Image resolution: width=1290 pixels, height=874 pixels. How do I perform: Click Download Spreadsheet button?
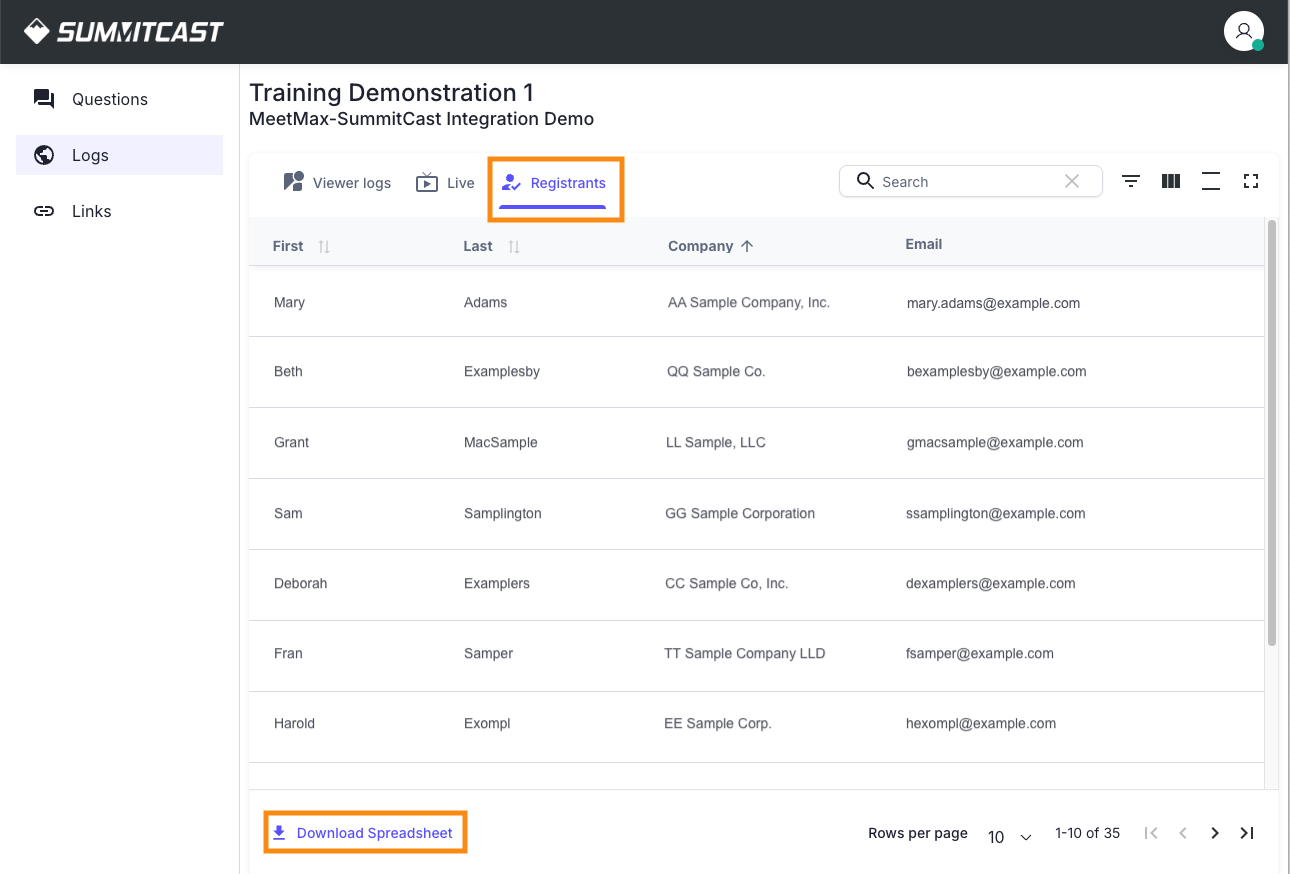[x=364, y=833]
